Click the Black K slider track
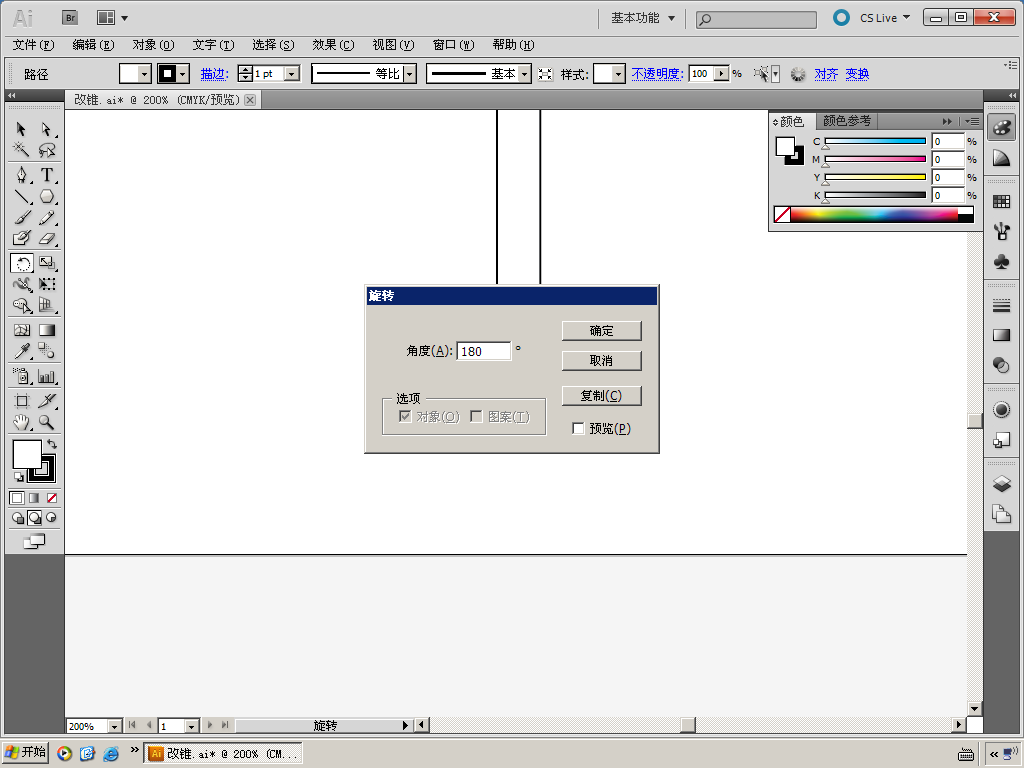The height and width of the screenshot is (768, 1024). coord(875,195)
